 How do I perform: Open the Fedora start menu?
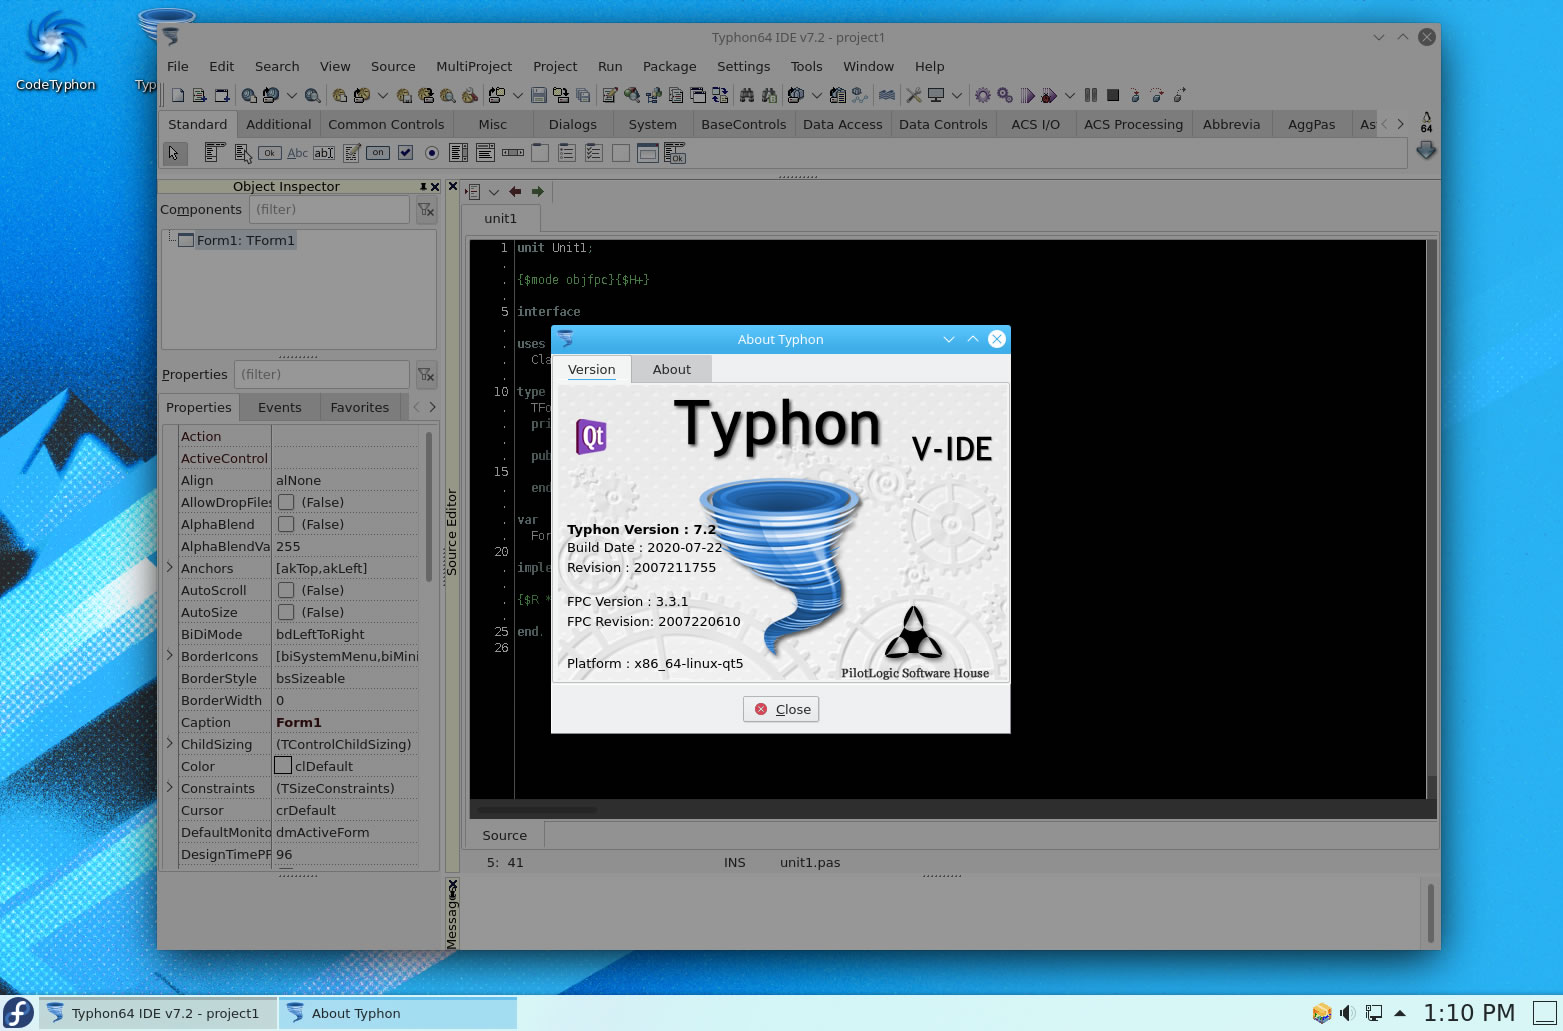18,1013
